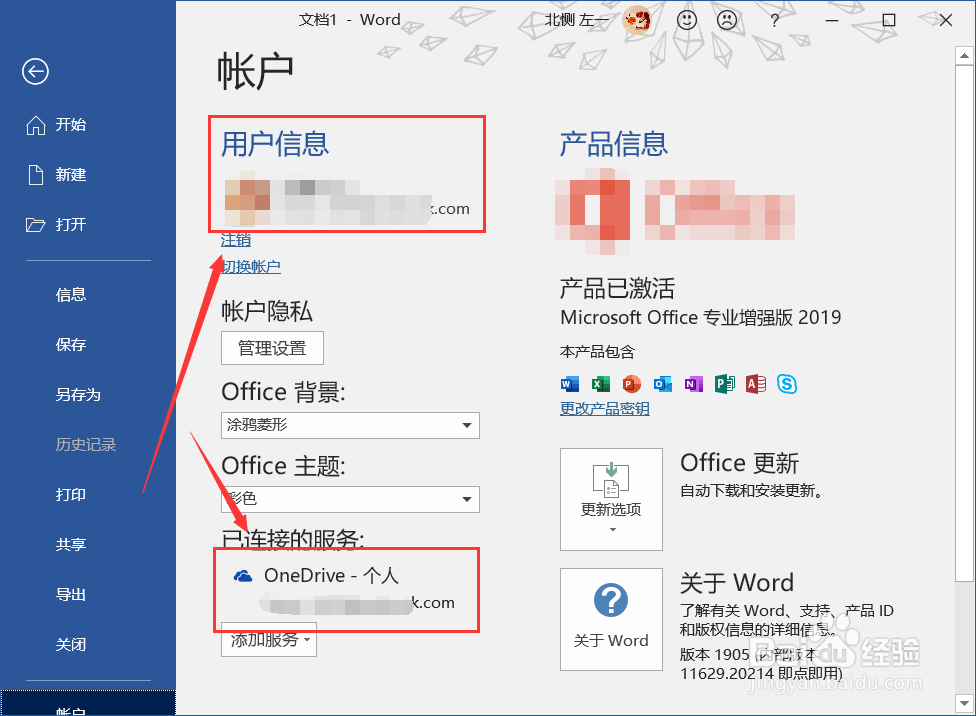
Task: Choose 另存为 in the sidebar
Action: pyautogui.click(x=78, y=395)
